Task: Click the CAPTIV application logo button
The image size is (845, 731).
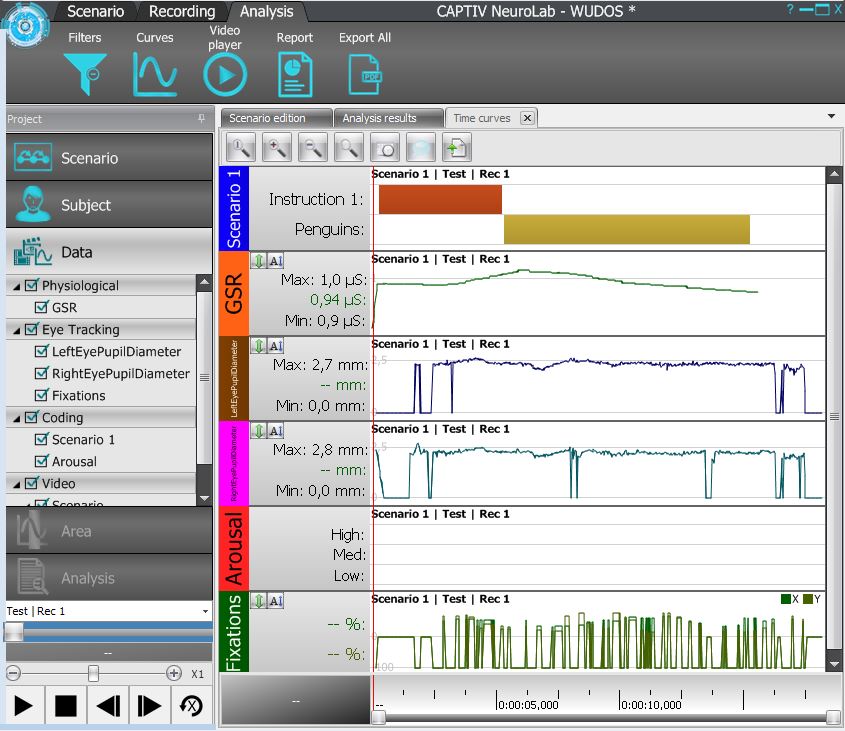Action: (25, 25)
